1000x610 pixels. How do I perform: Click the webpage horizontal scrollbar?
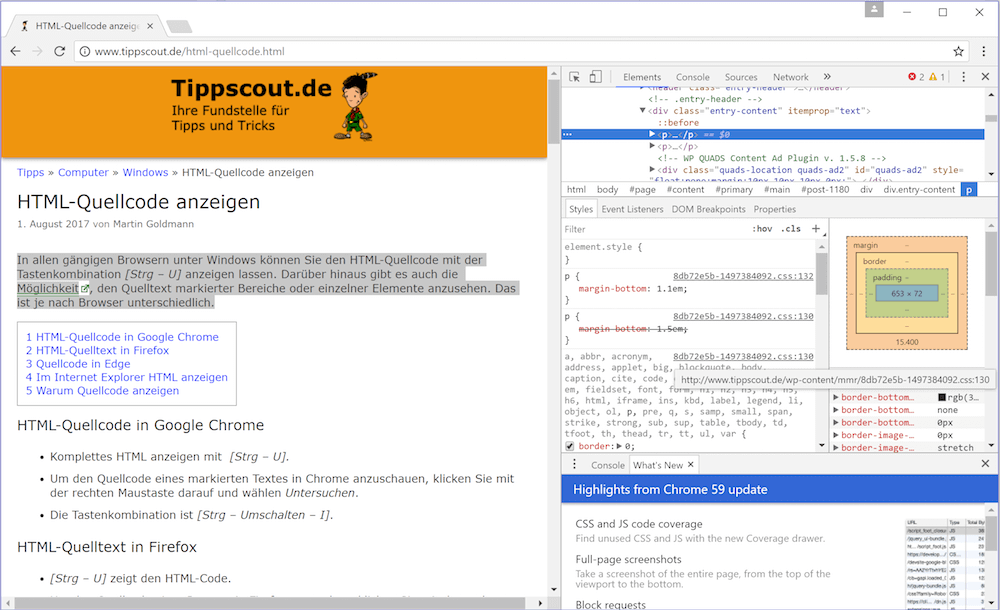point(270,603)
